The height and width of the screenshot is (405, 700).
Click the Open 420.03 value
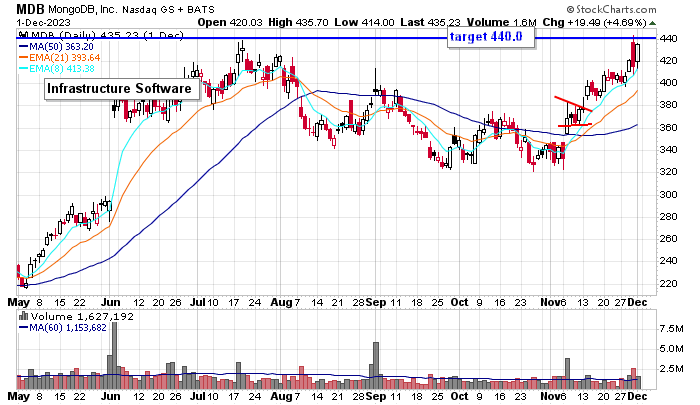230,22
